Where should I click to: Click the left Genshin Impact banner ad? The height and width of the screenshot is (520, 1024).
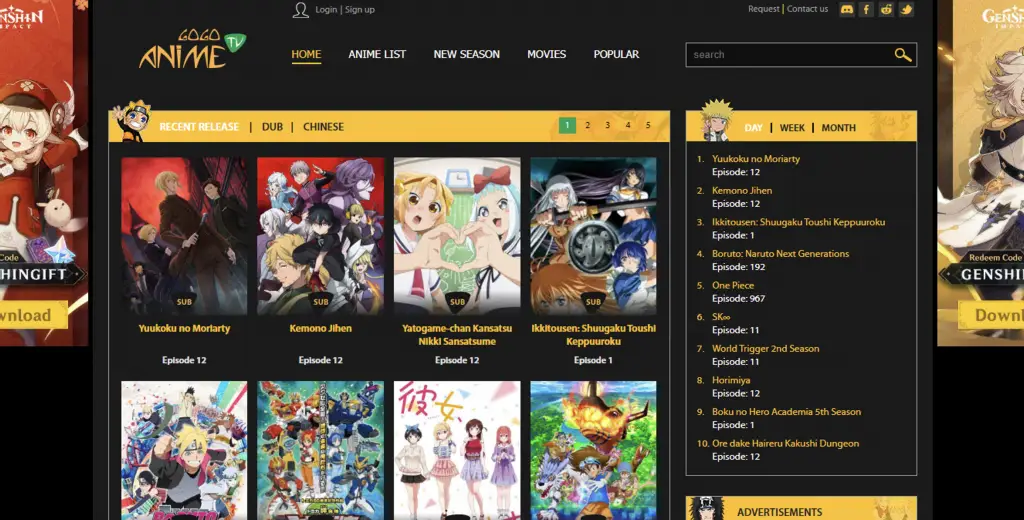tap(44, 172)
